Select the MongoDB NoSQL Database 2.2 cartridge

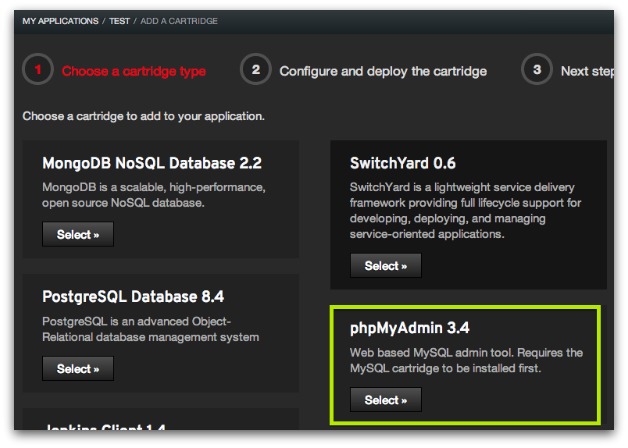(78, 234)
